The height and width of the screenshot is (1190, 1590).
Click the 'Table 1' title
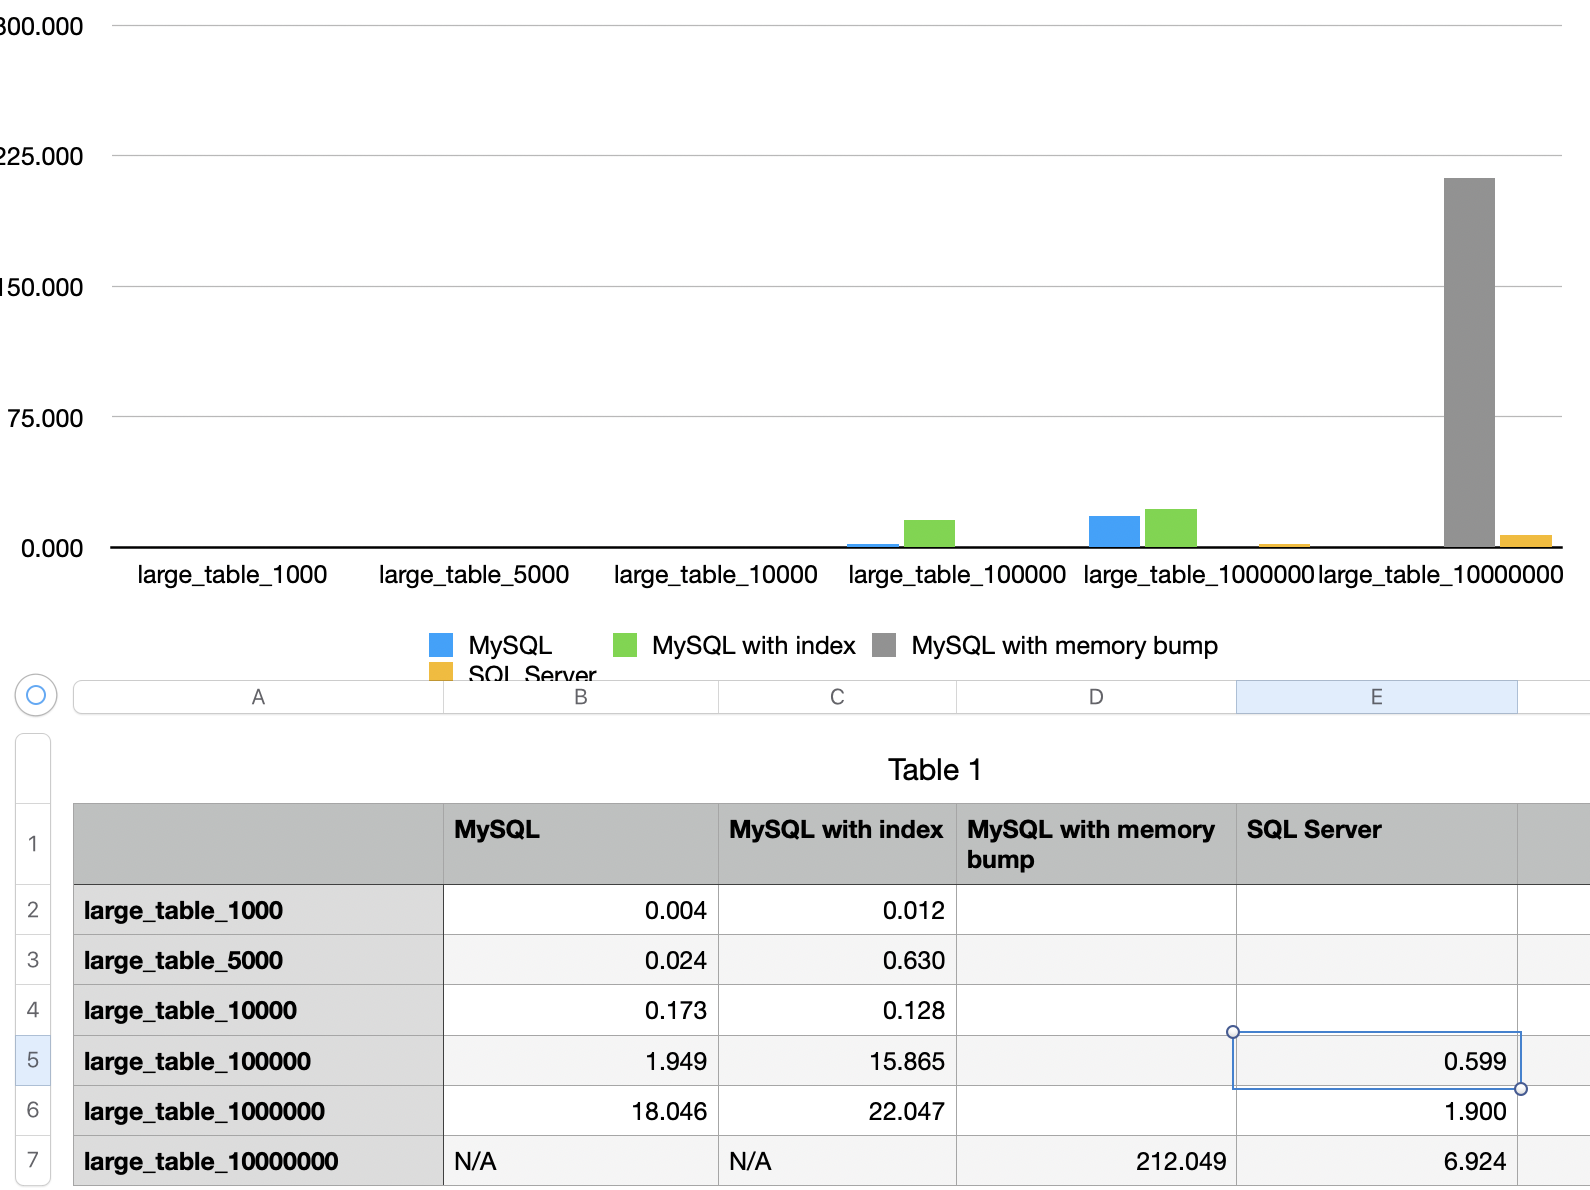[935, 770]
